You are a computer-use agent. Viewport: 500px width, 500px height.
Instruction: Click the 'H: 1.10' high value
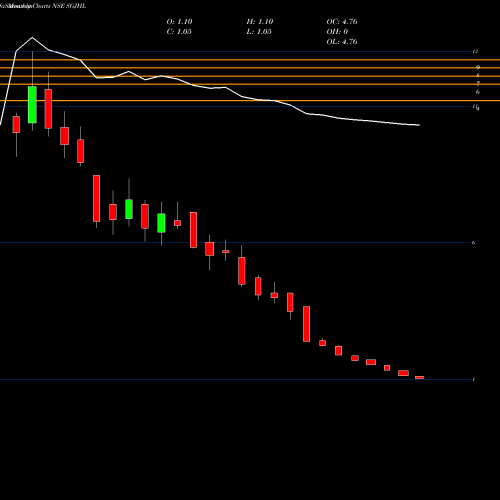coord(260,22)
